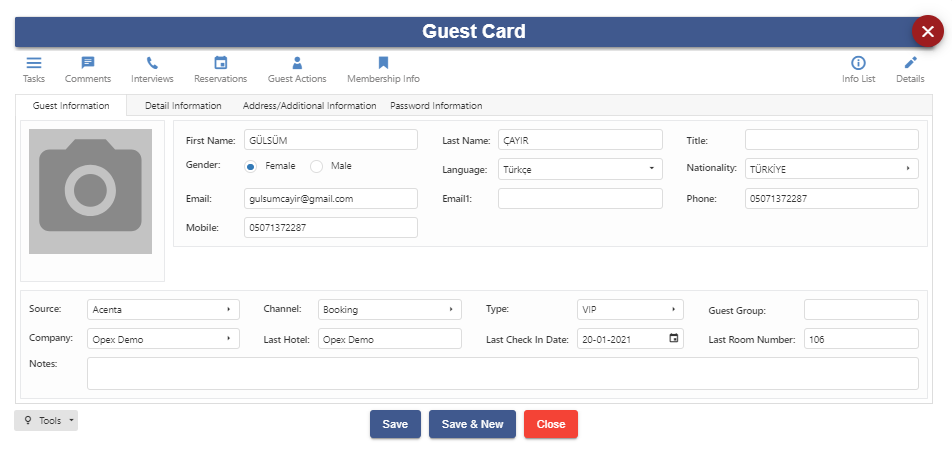This screenshot has width=952, height=467.
Task: Open the Guest Actions person icon
Action: point(297,63)
